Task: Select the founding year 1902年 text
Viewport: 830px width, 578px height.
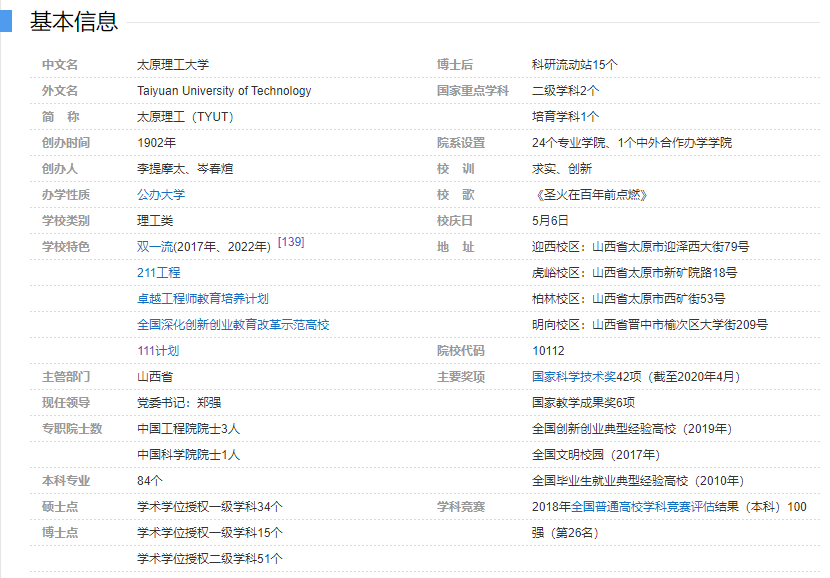Action: pyautogui.click(x=156, y=143)
